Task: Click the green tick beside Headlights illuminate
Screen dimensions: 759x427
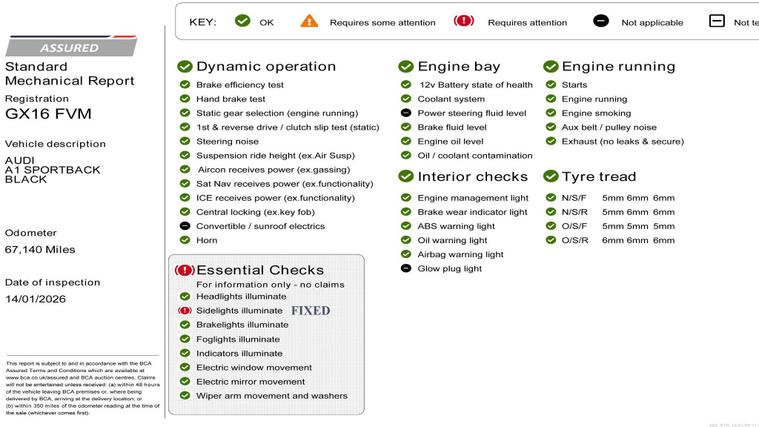Action: [x=185, y=297]
